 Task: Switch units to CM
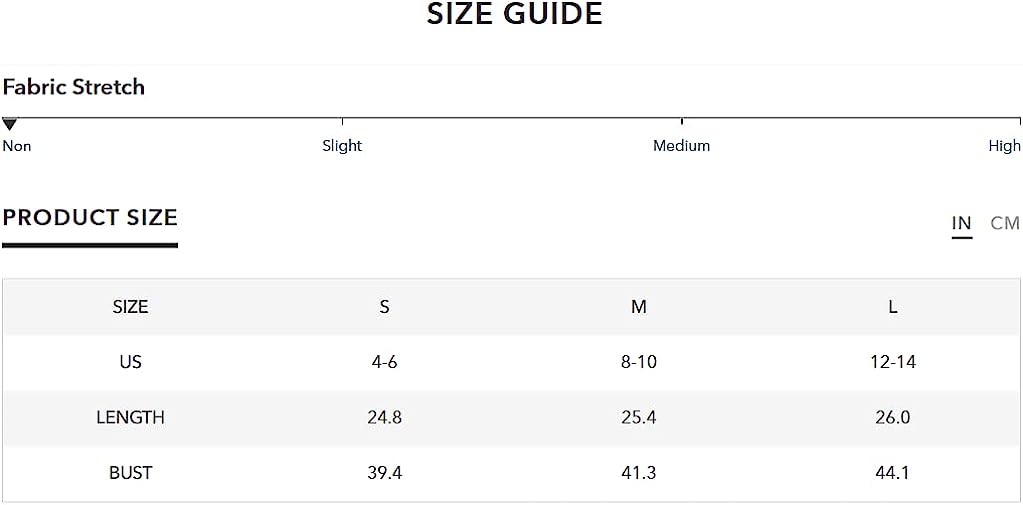coord(1005,223)
